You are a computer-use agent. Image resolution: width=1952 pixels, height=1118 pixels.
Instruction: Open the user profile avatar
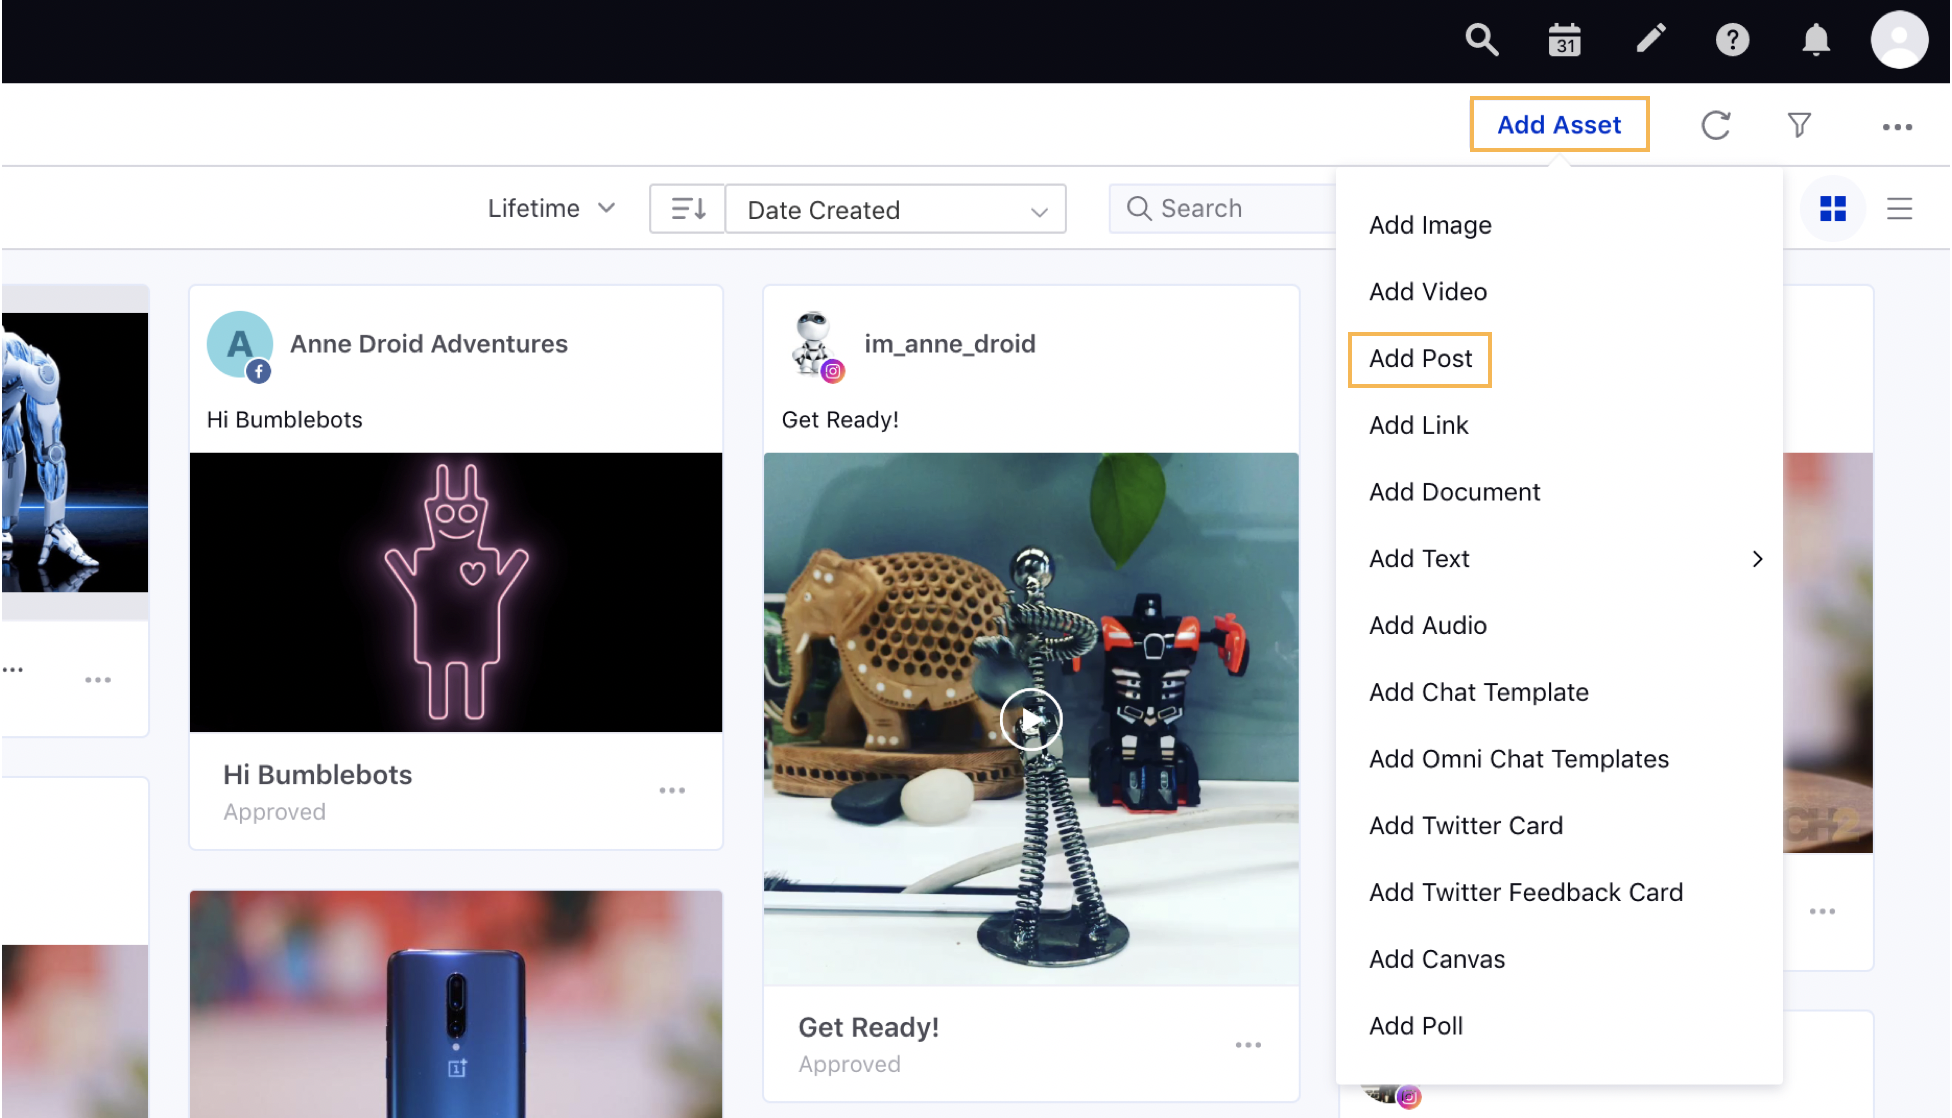1899,40
